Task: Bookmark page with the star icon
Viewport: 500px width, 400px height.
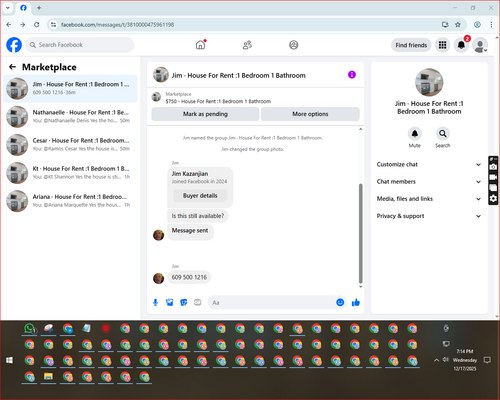Action: 458,25
